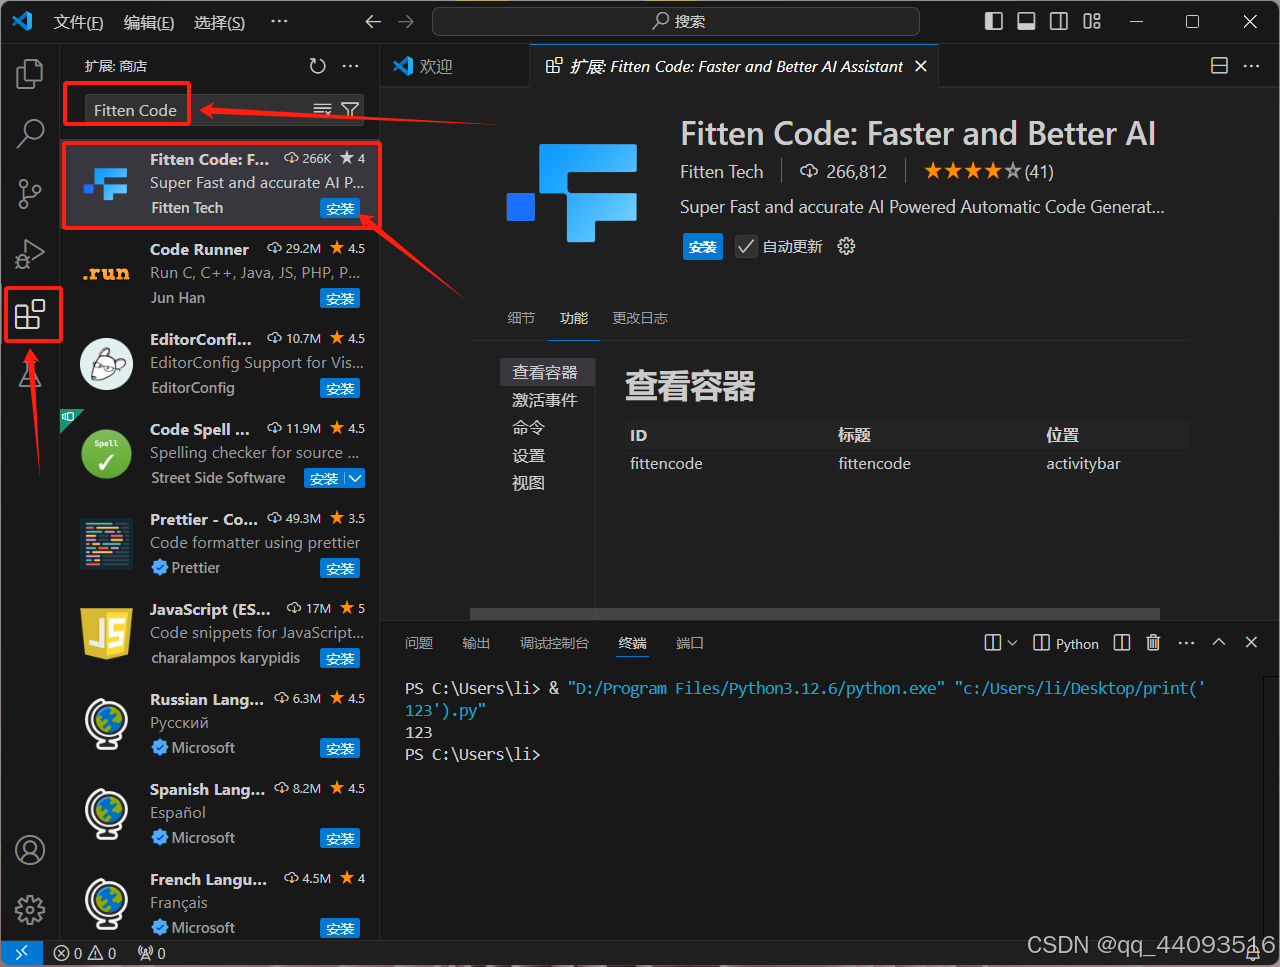1280x967 pixels.
Task: Go forward with the navigation arrow
Action: 405,21
